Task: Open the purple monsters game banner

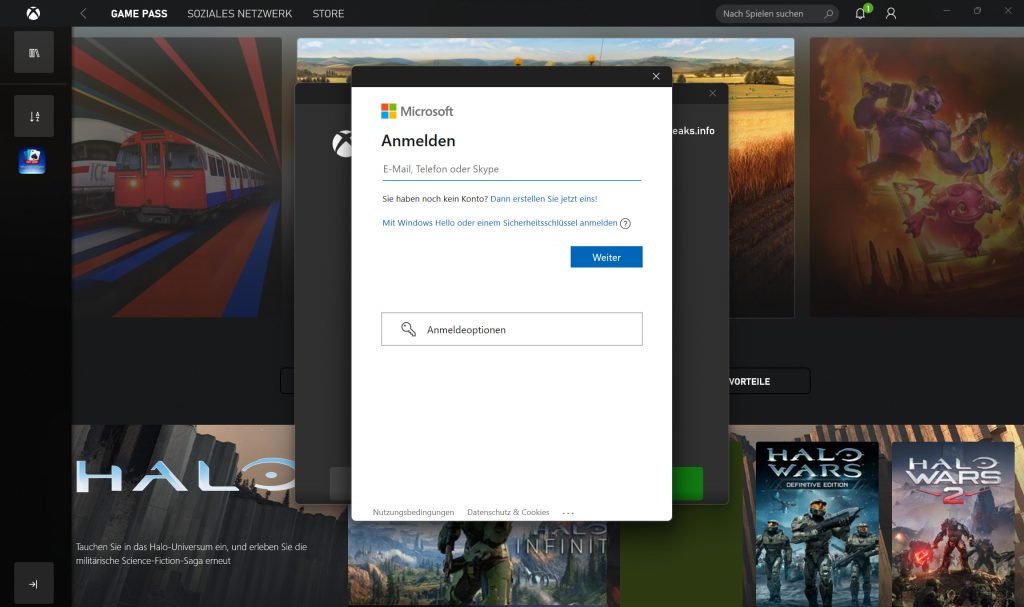Action: tap(916, 177)
